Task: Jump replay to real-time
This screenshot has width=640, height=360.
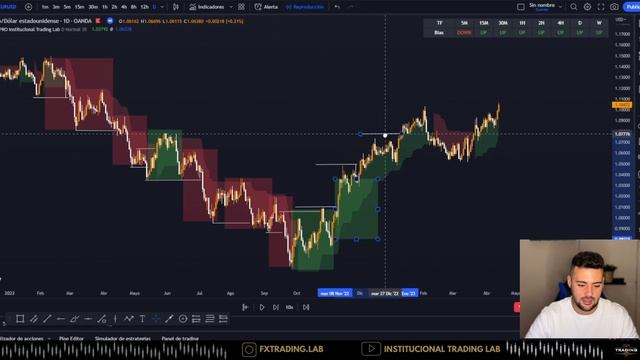Action: point(306,307)
